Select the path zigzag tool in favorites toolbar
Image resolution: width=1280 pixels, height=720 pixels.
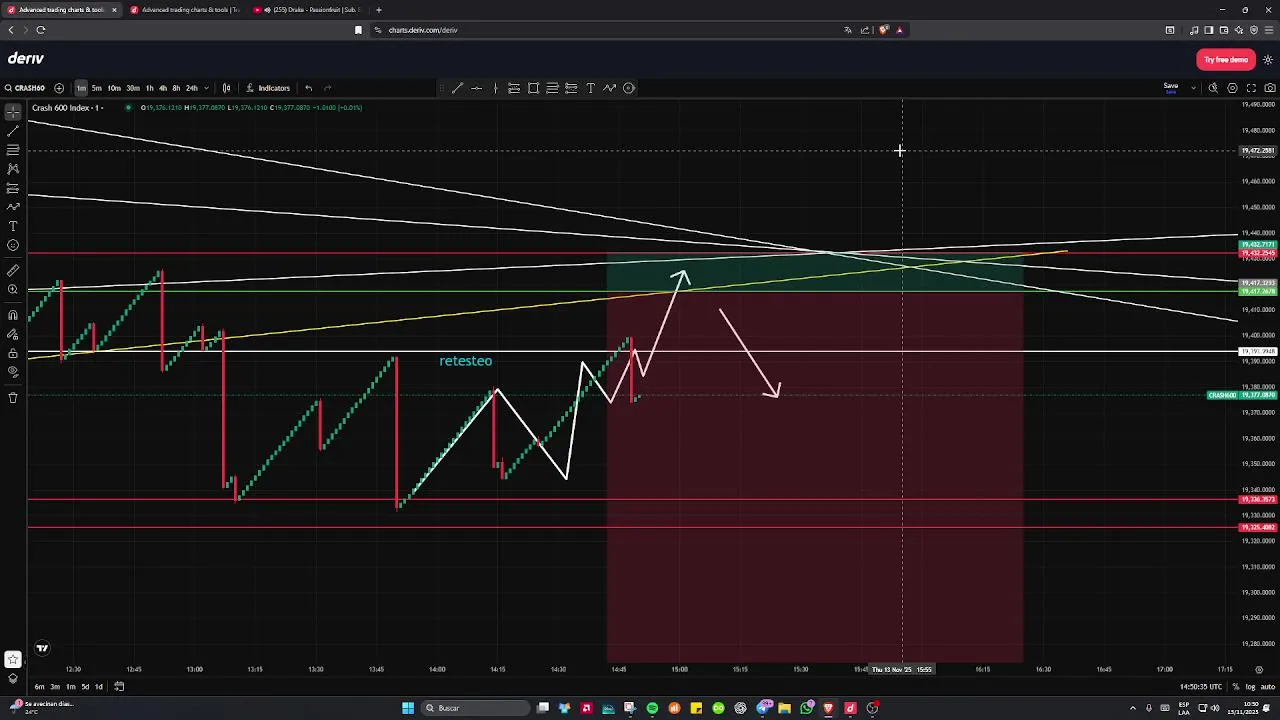(609, 88)
